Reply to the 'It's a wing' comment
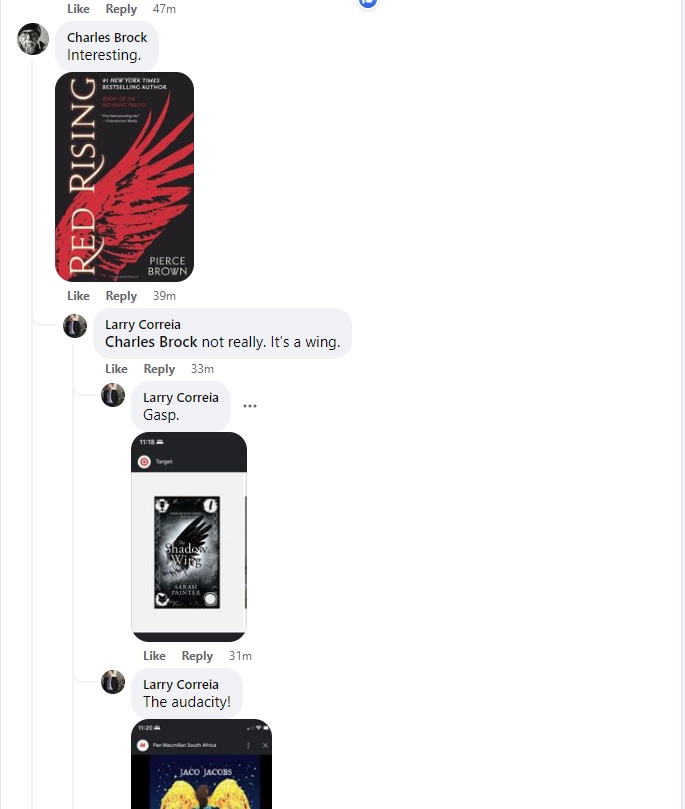 (x=159, y=369)
